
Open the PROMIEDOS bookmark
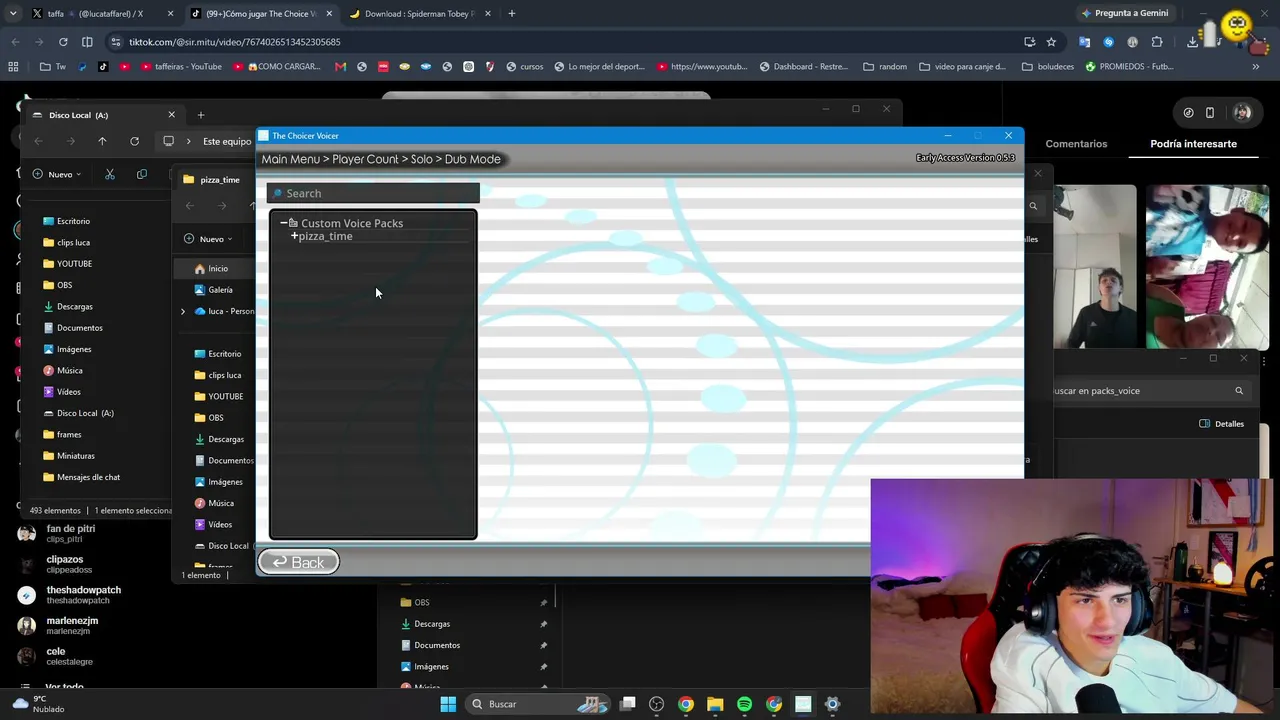[1129, 67]
